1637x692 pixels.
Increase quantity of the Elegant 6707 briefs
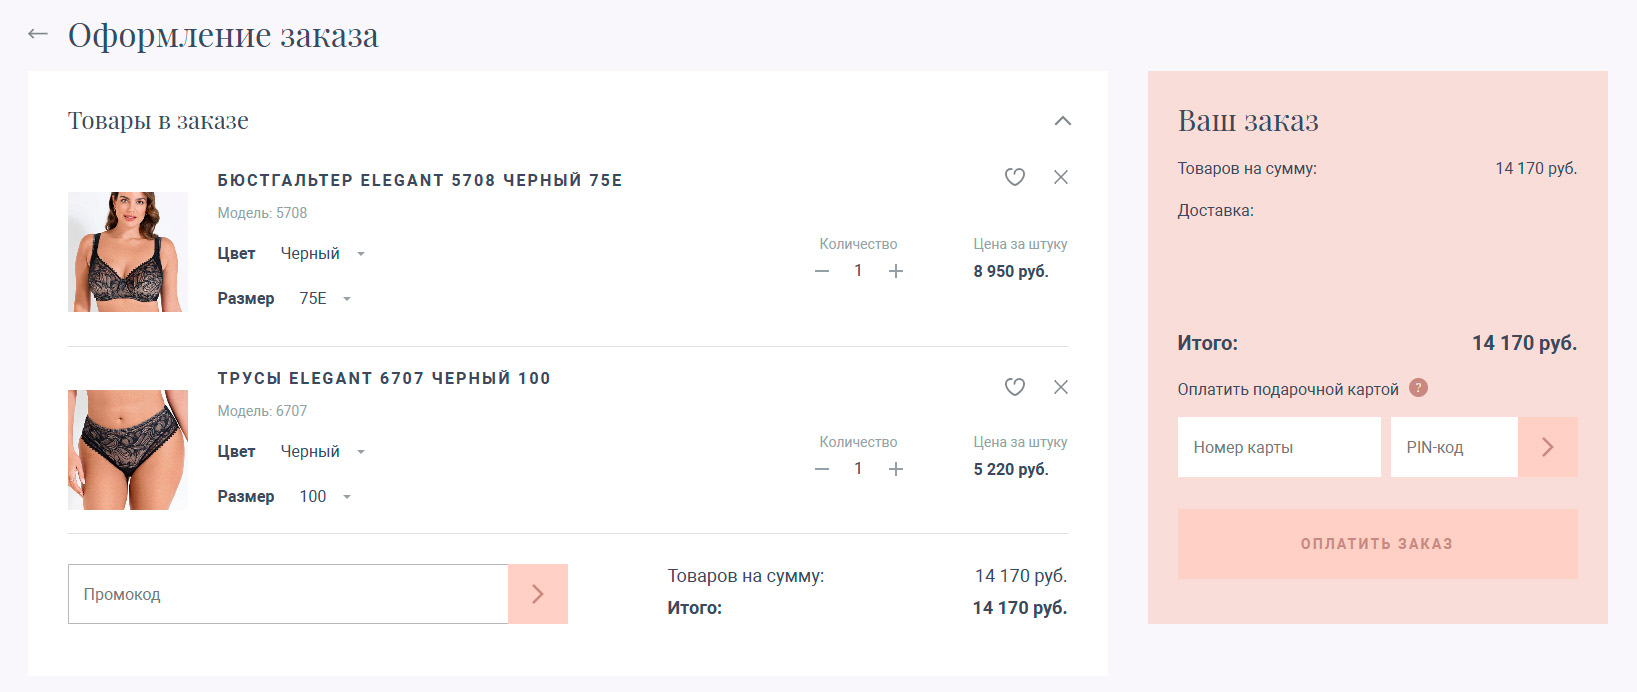896,469
